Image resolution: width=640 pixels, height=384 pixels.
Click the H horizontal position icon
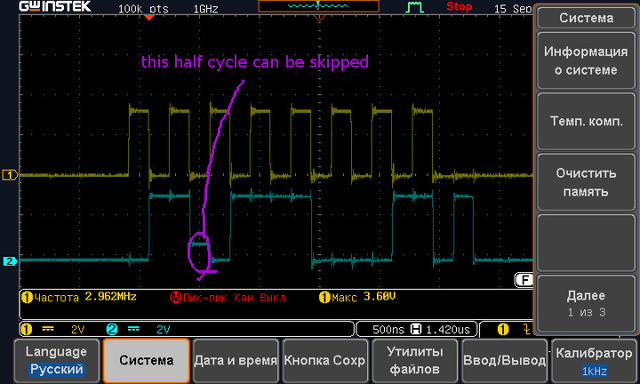click(x=416, y=329)
